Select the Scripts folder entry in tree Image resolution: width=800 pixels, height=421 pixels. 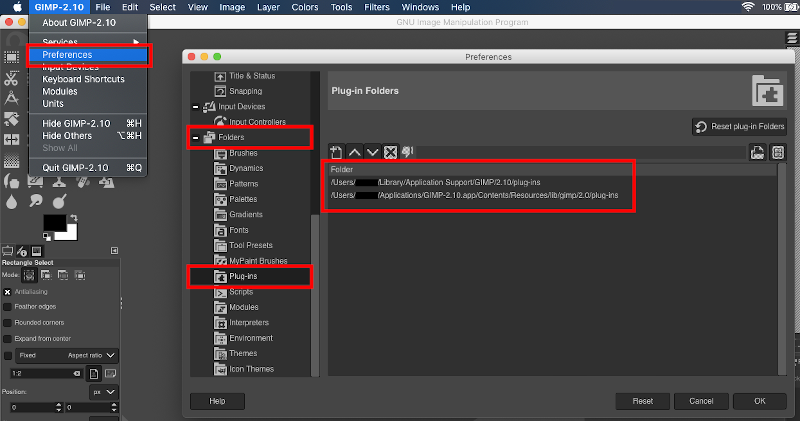pyautogui.click(x=241, y=292)
